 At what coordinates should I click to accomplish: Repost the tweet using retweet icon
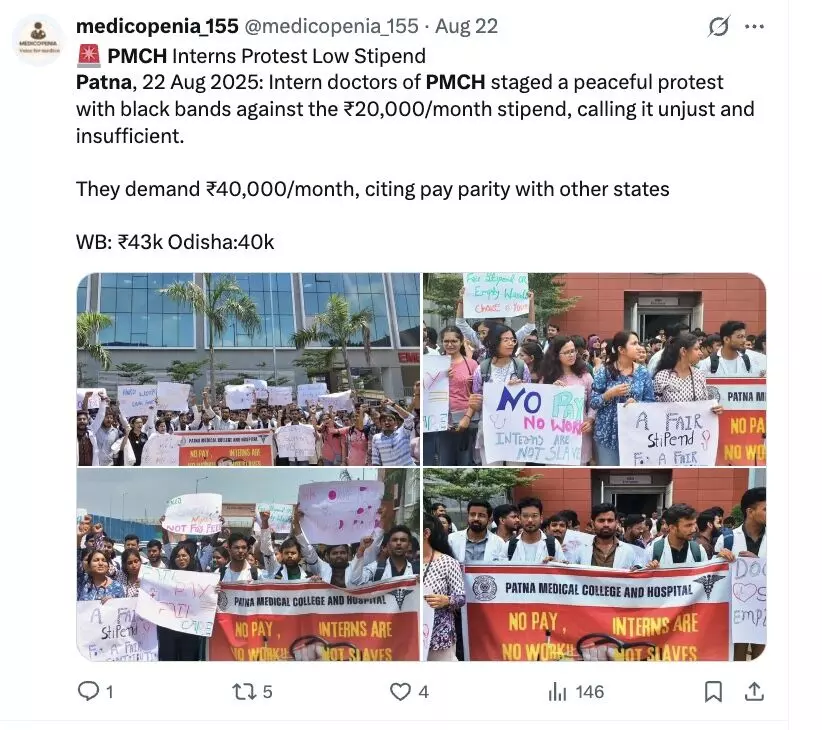[x=244, y=692]
